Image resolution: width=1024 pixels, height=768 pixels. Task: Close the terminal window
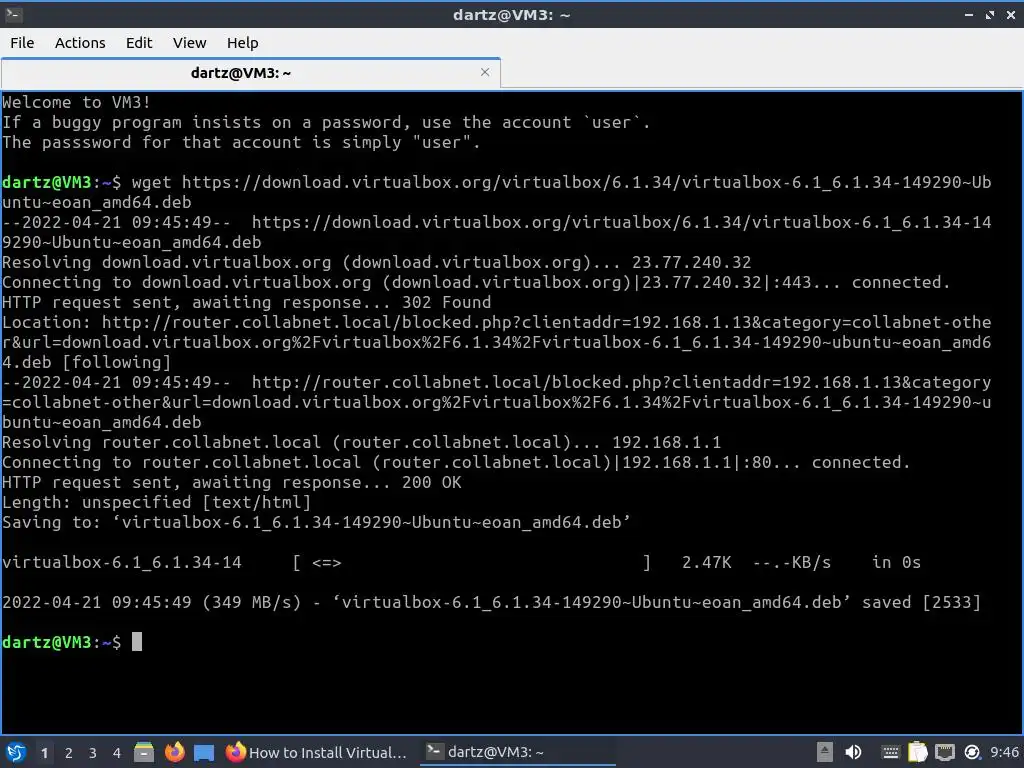click(1011, 14)
